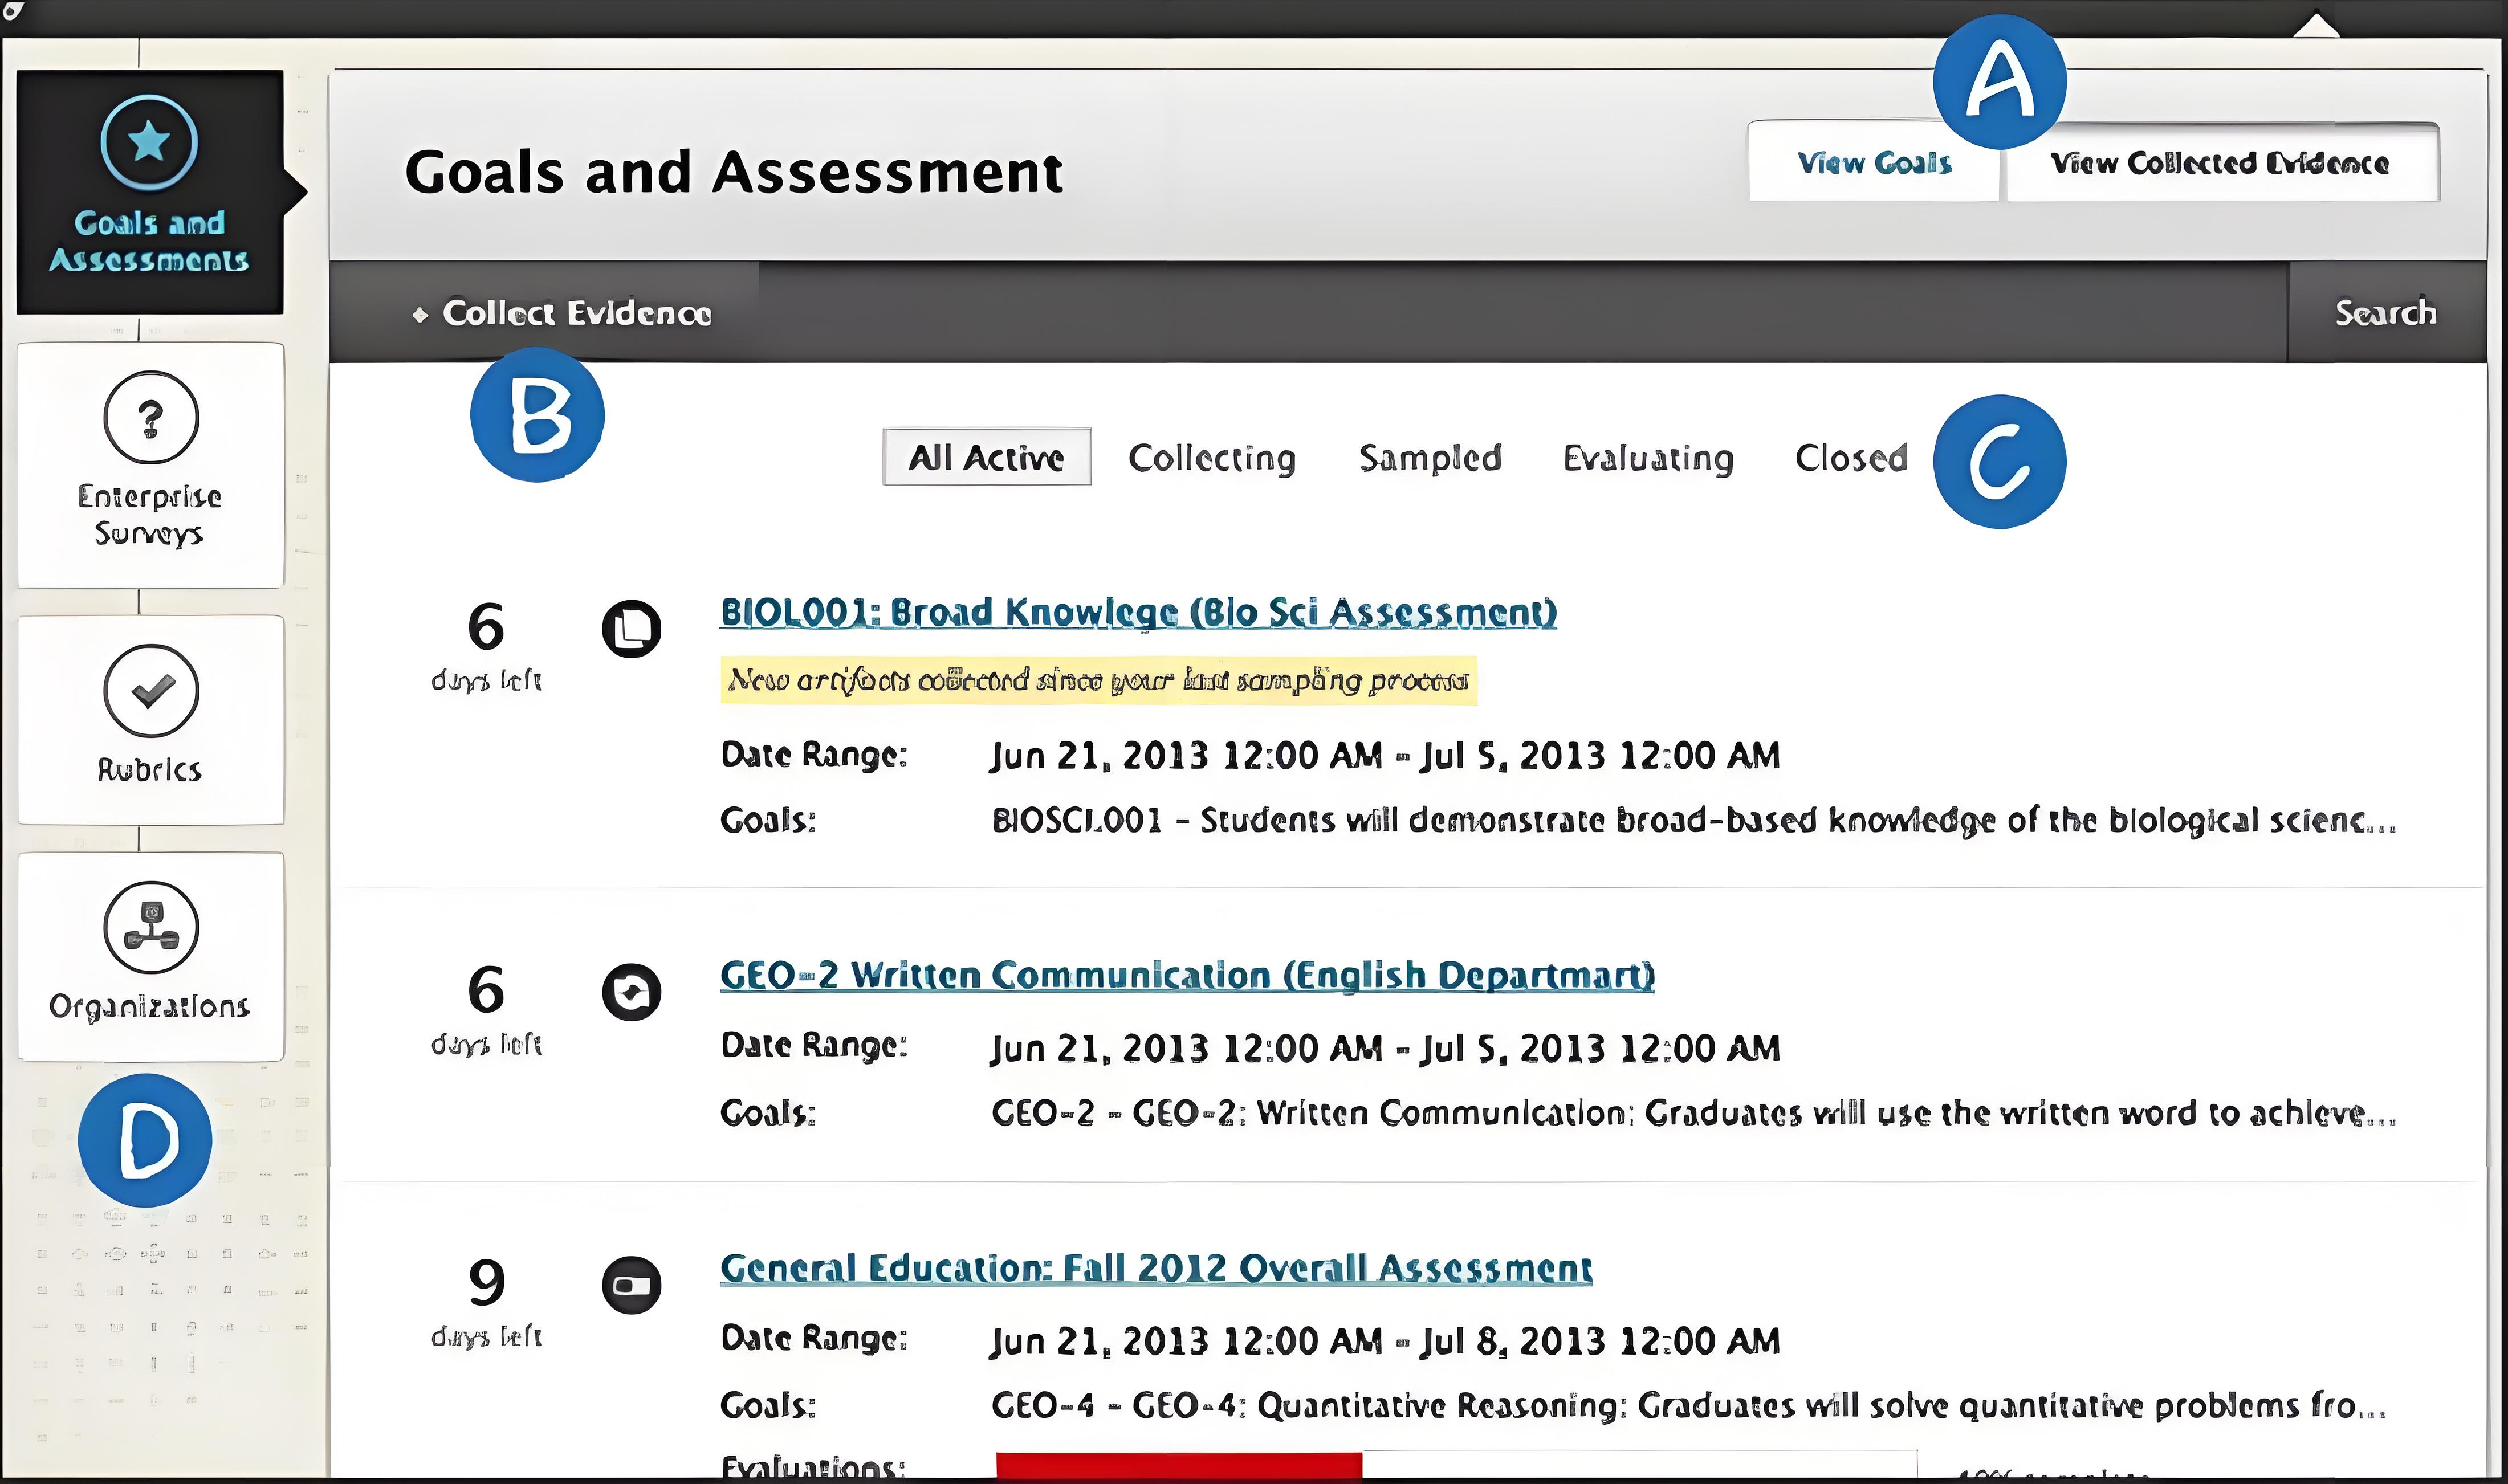
Task: Click the GEO-2 sampling status icon
Action: [x=631, y=992]
